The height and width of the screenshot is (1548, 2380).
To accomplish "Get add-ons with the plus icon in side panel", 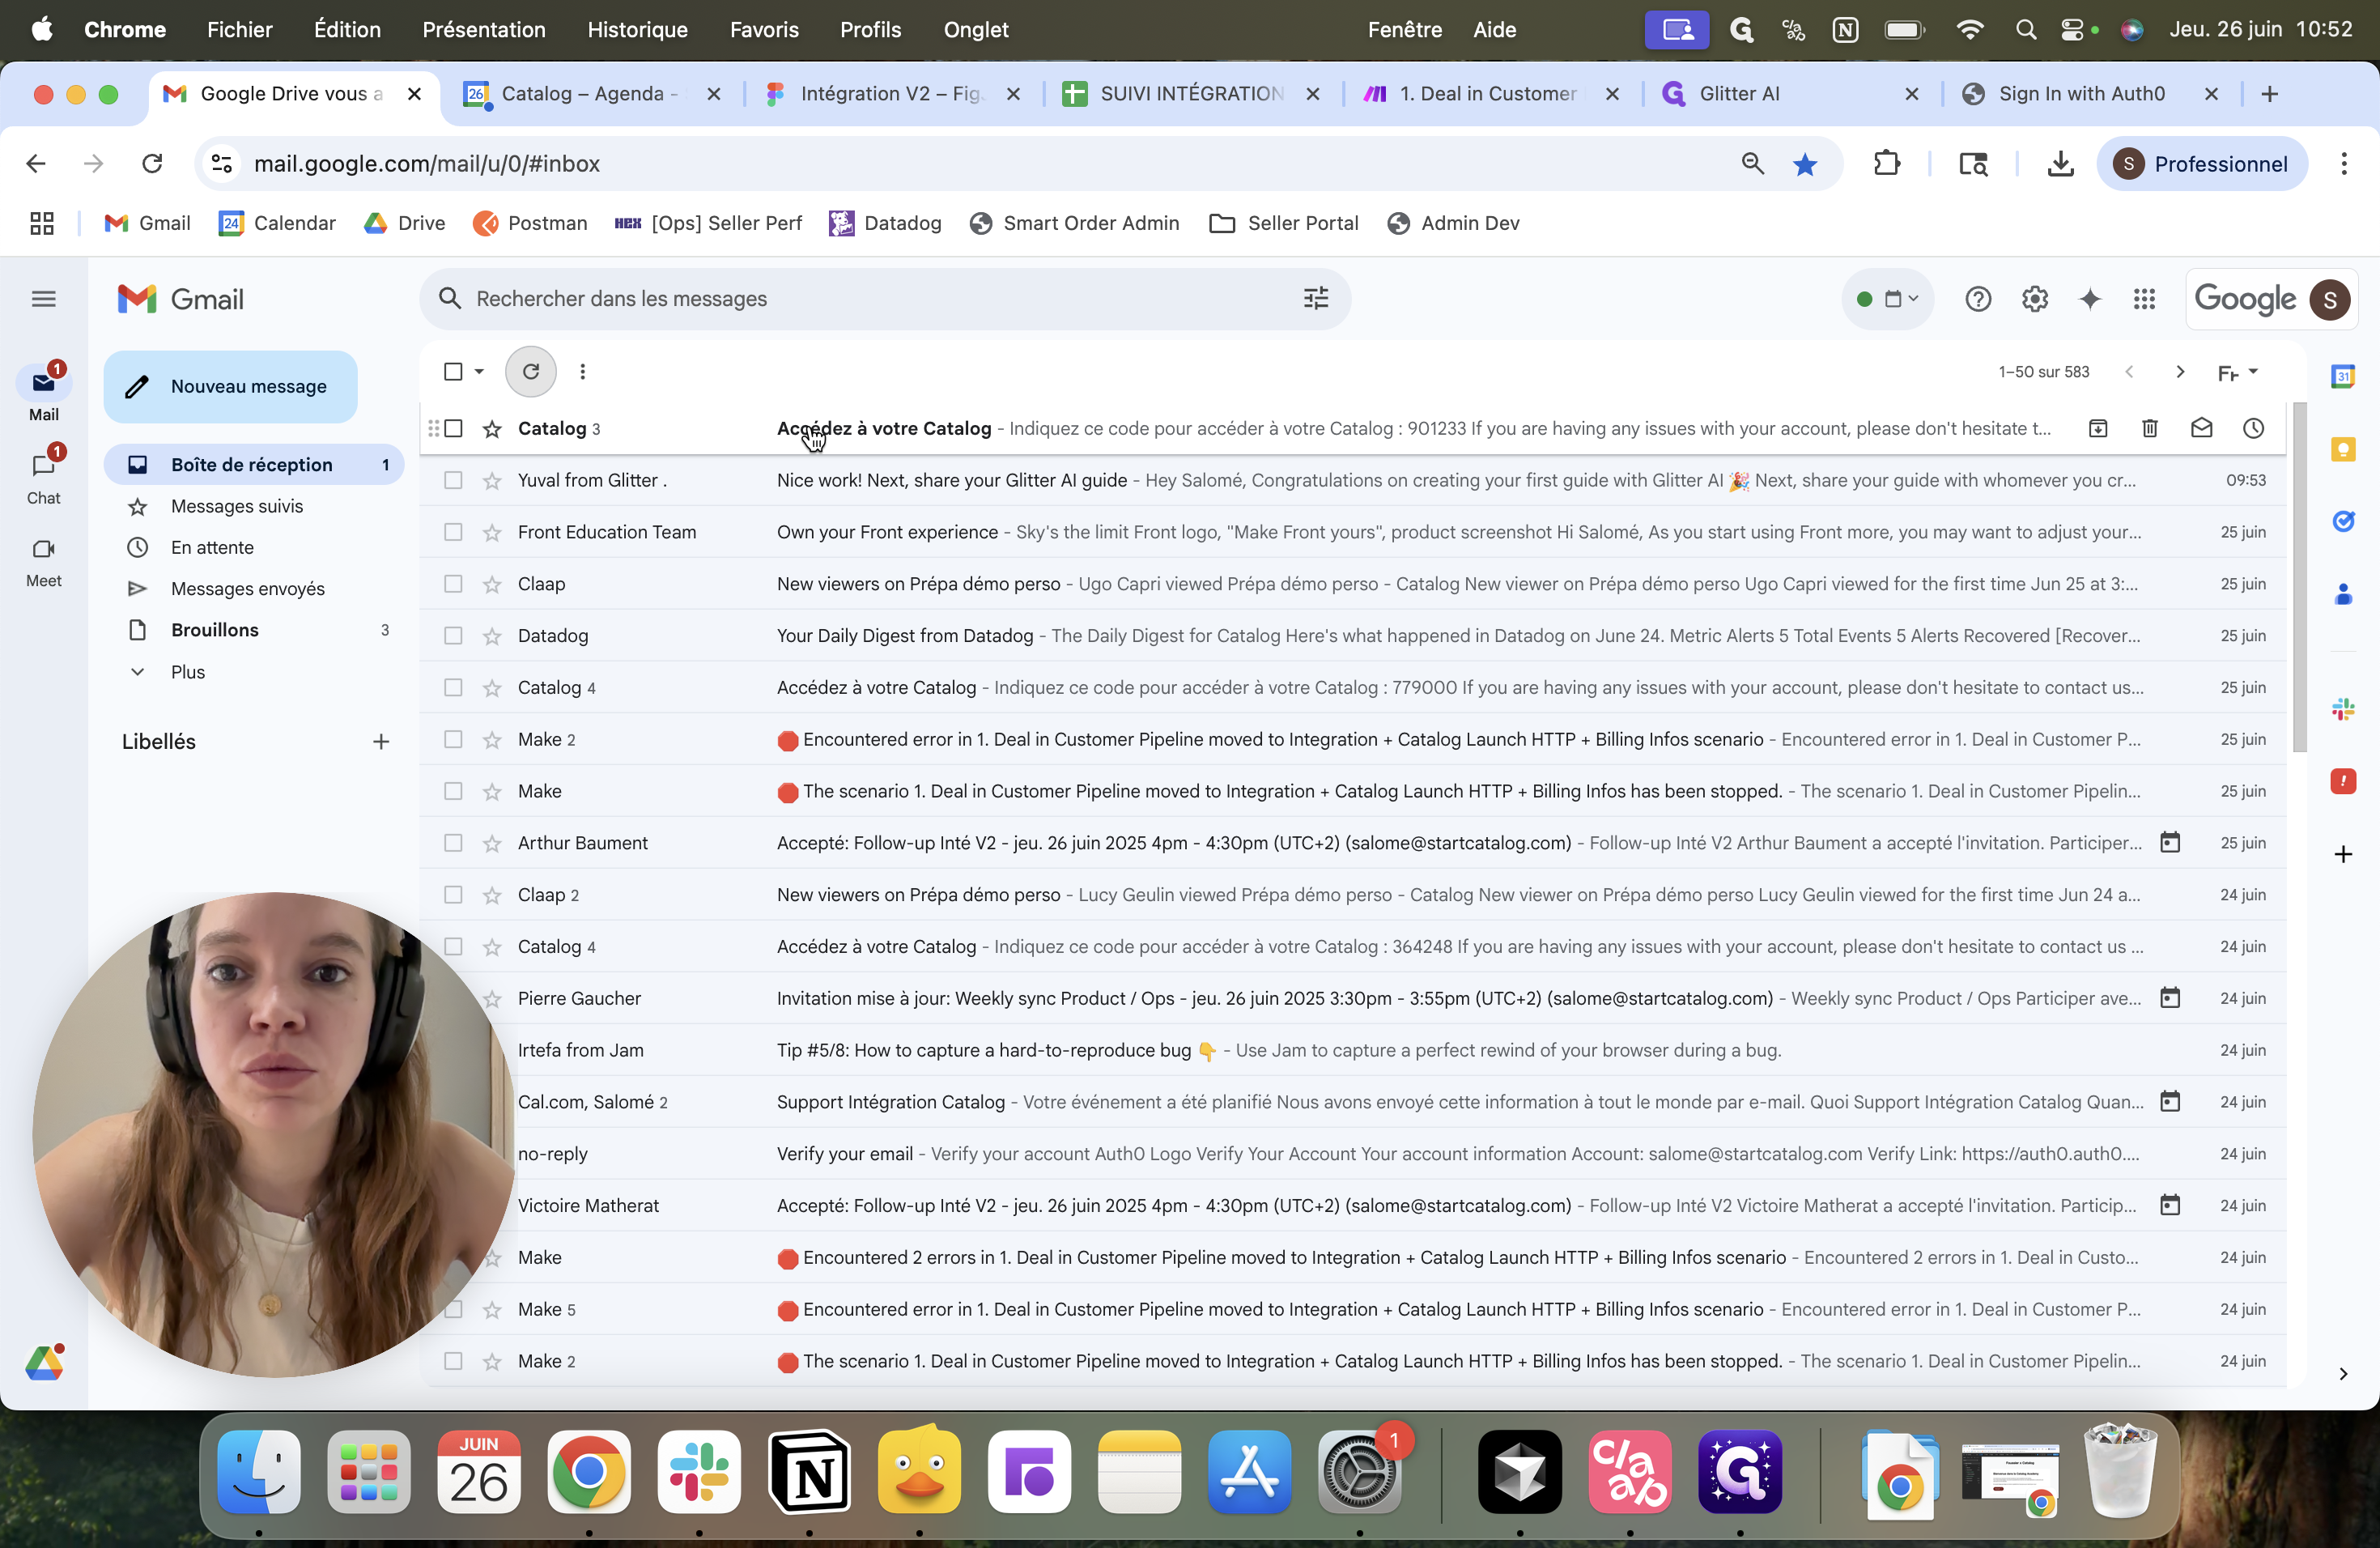I will point(2343,854).
